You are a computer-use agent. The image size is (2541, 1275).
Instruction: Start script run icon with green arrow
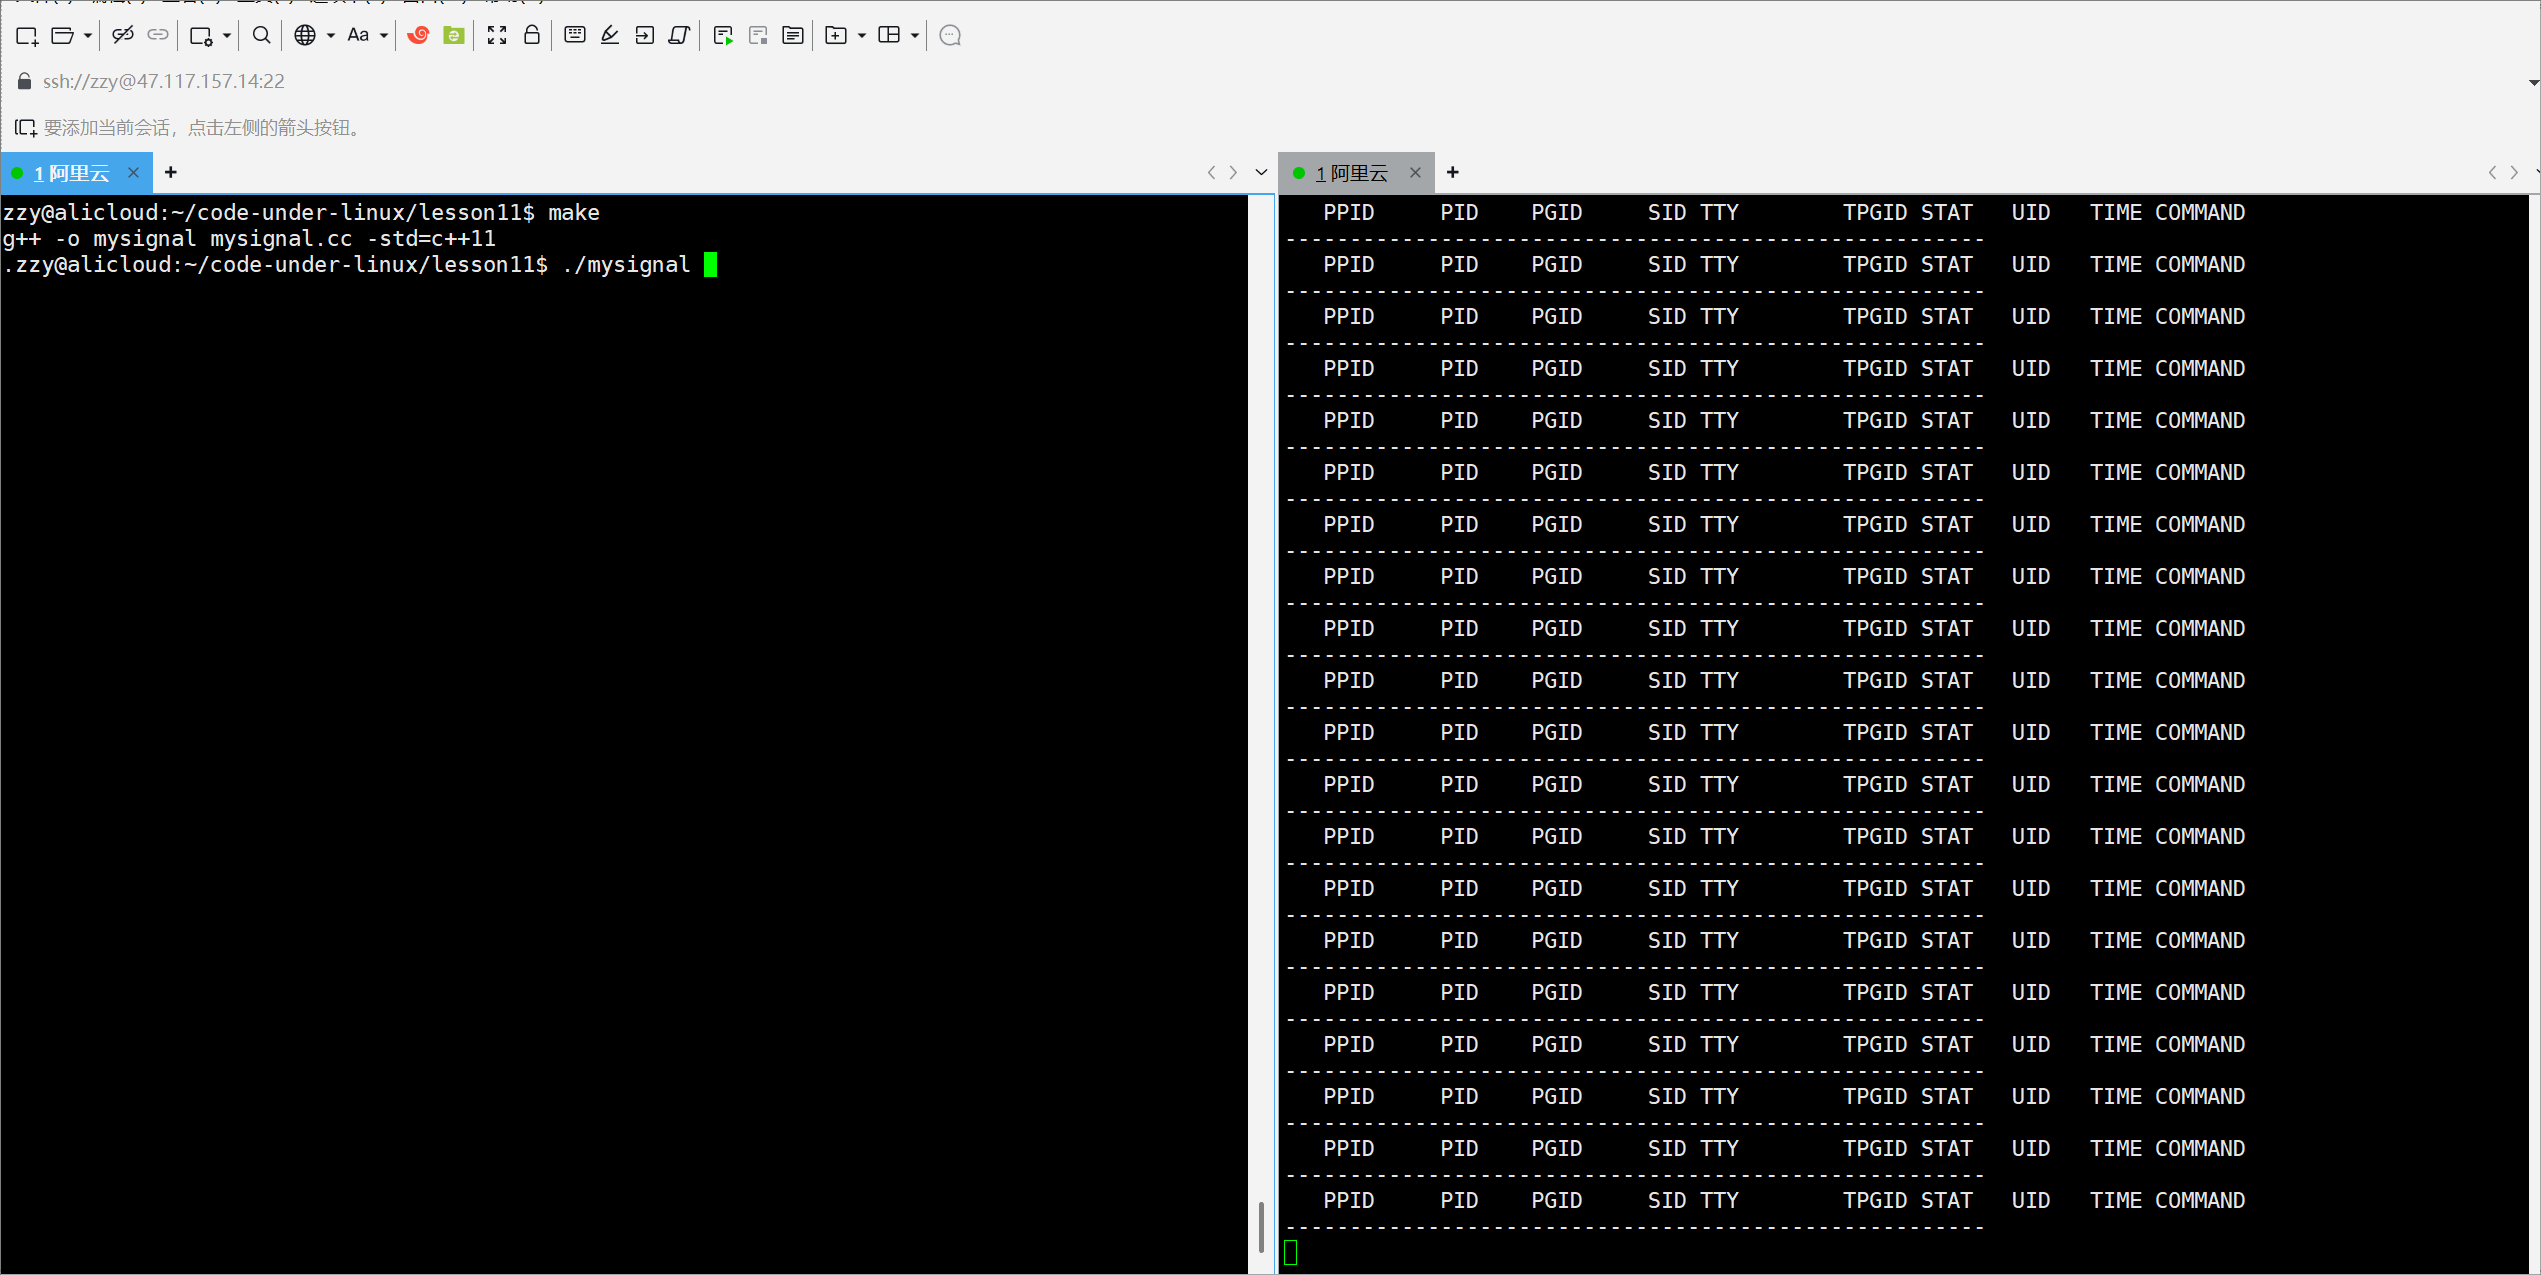coord(723,36)
